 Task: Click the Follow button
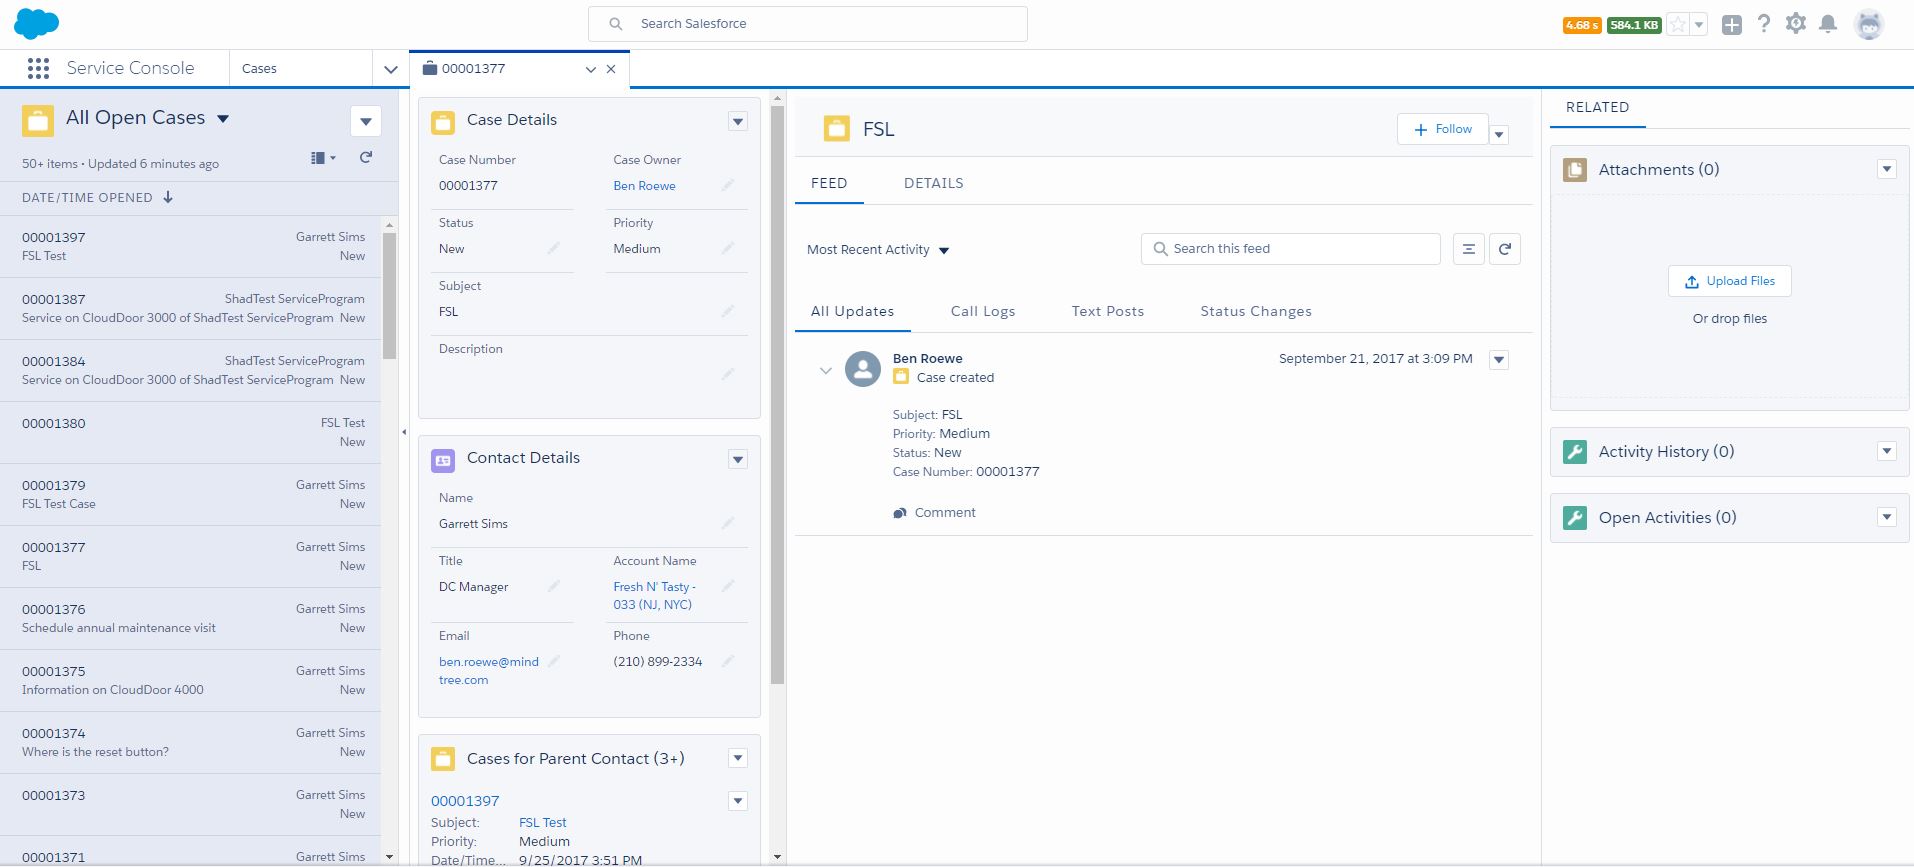click(x=1442, y=129)
